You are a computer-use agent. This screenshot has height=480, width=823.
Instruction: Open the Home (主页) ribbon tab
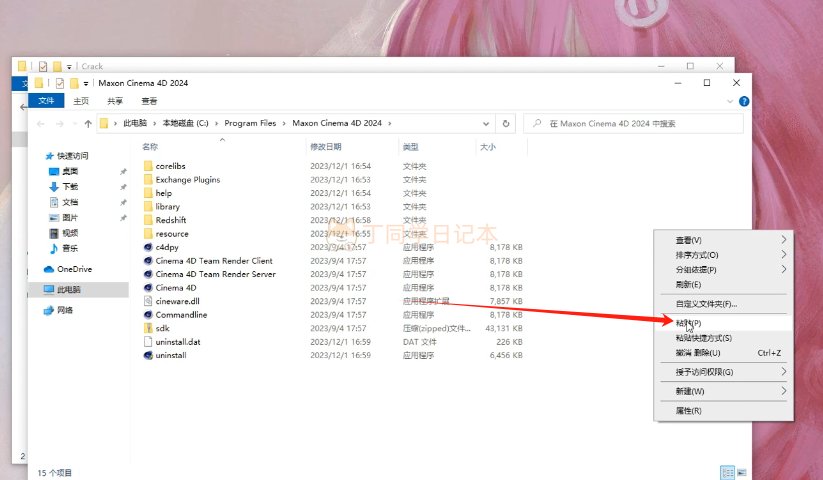coord(81,101)
